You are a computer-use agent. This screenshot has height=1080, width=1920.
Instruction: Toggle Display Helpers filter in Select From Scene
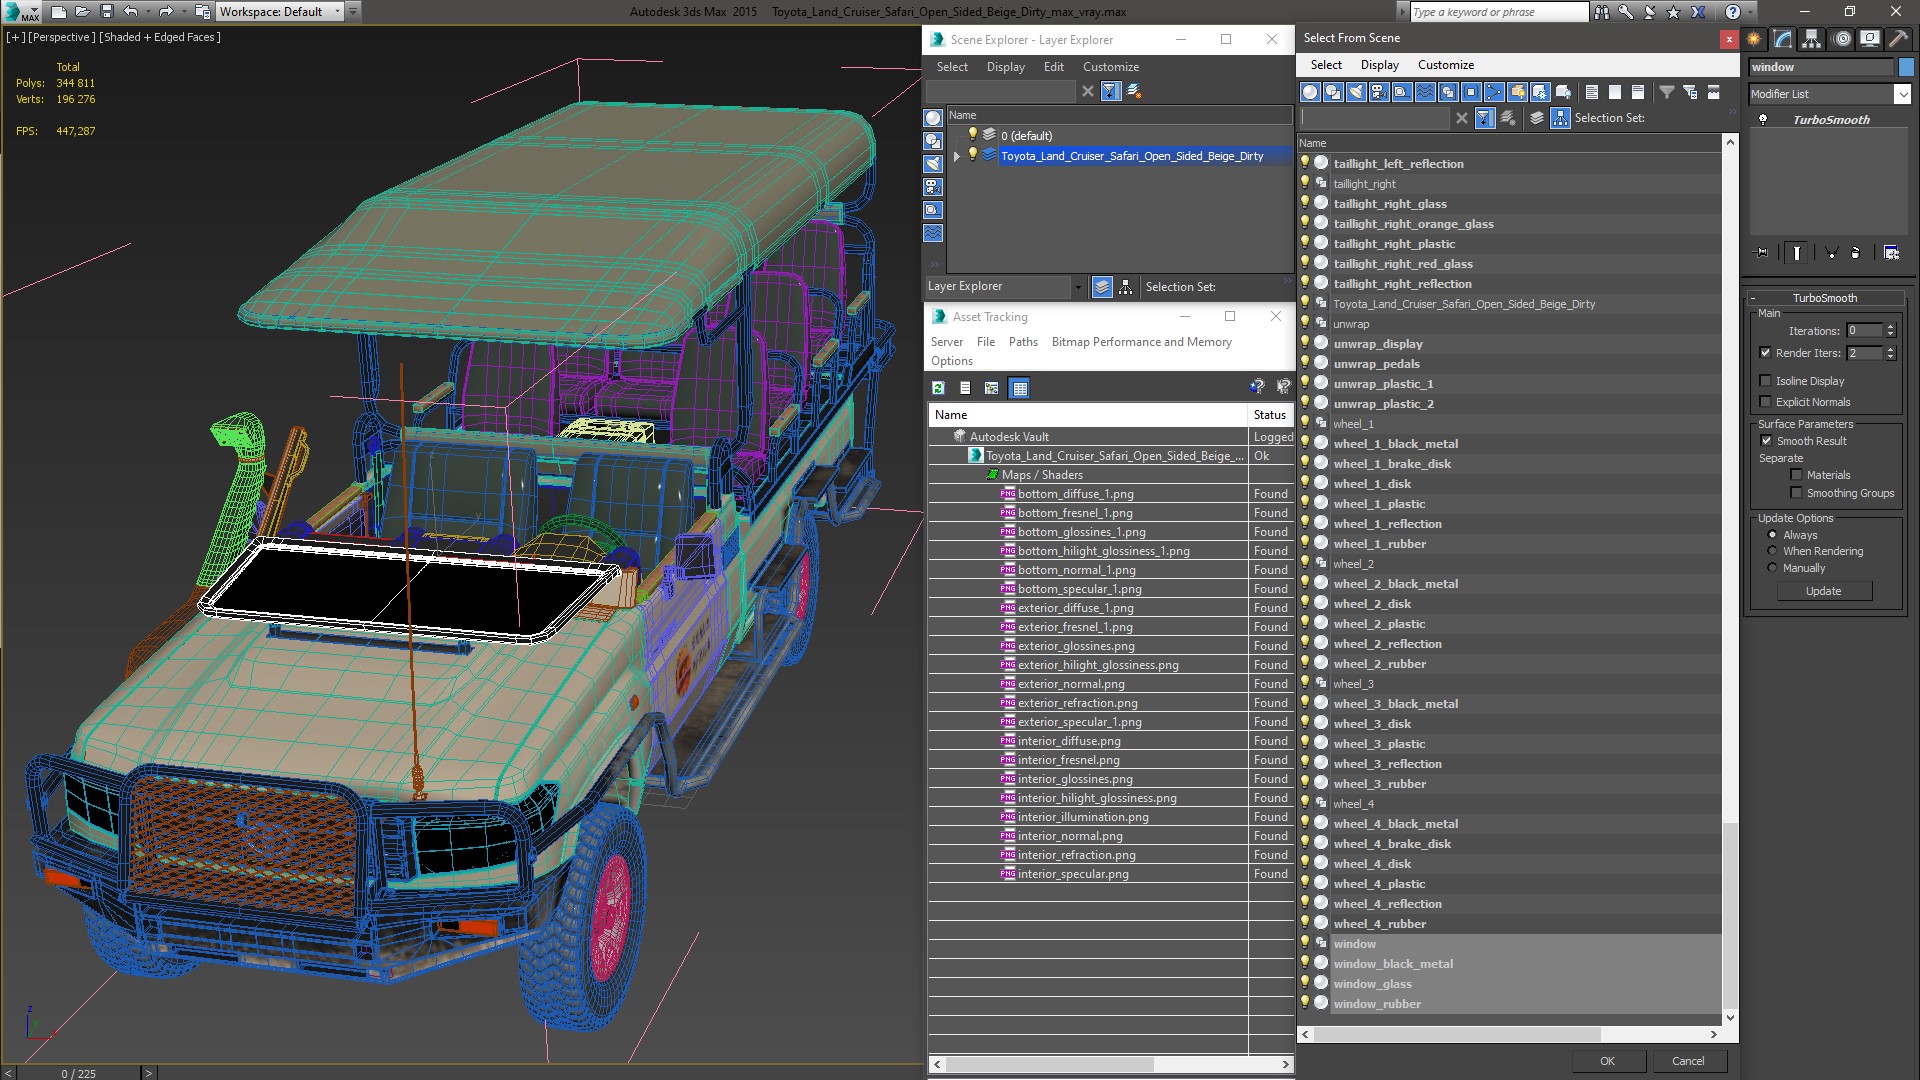tap(1402, 92)
